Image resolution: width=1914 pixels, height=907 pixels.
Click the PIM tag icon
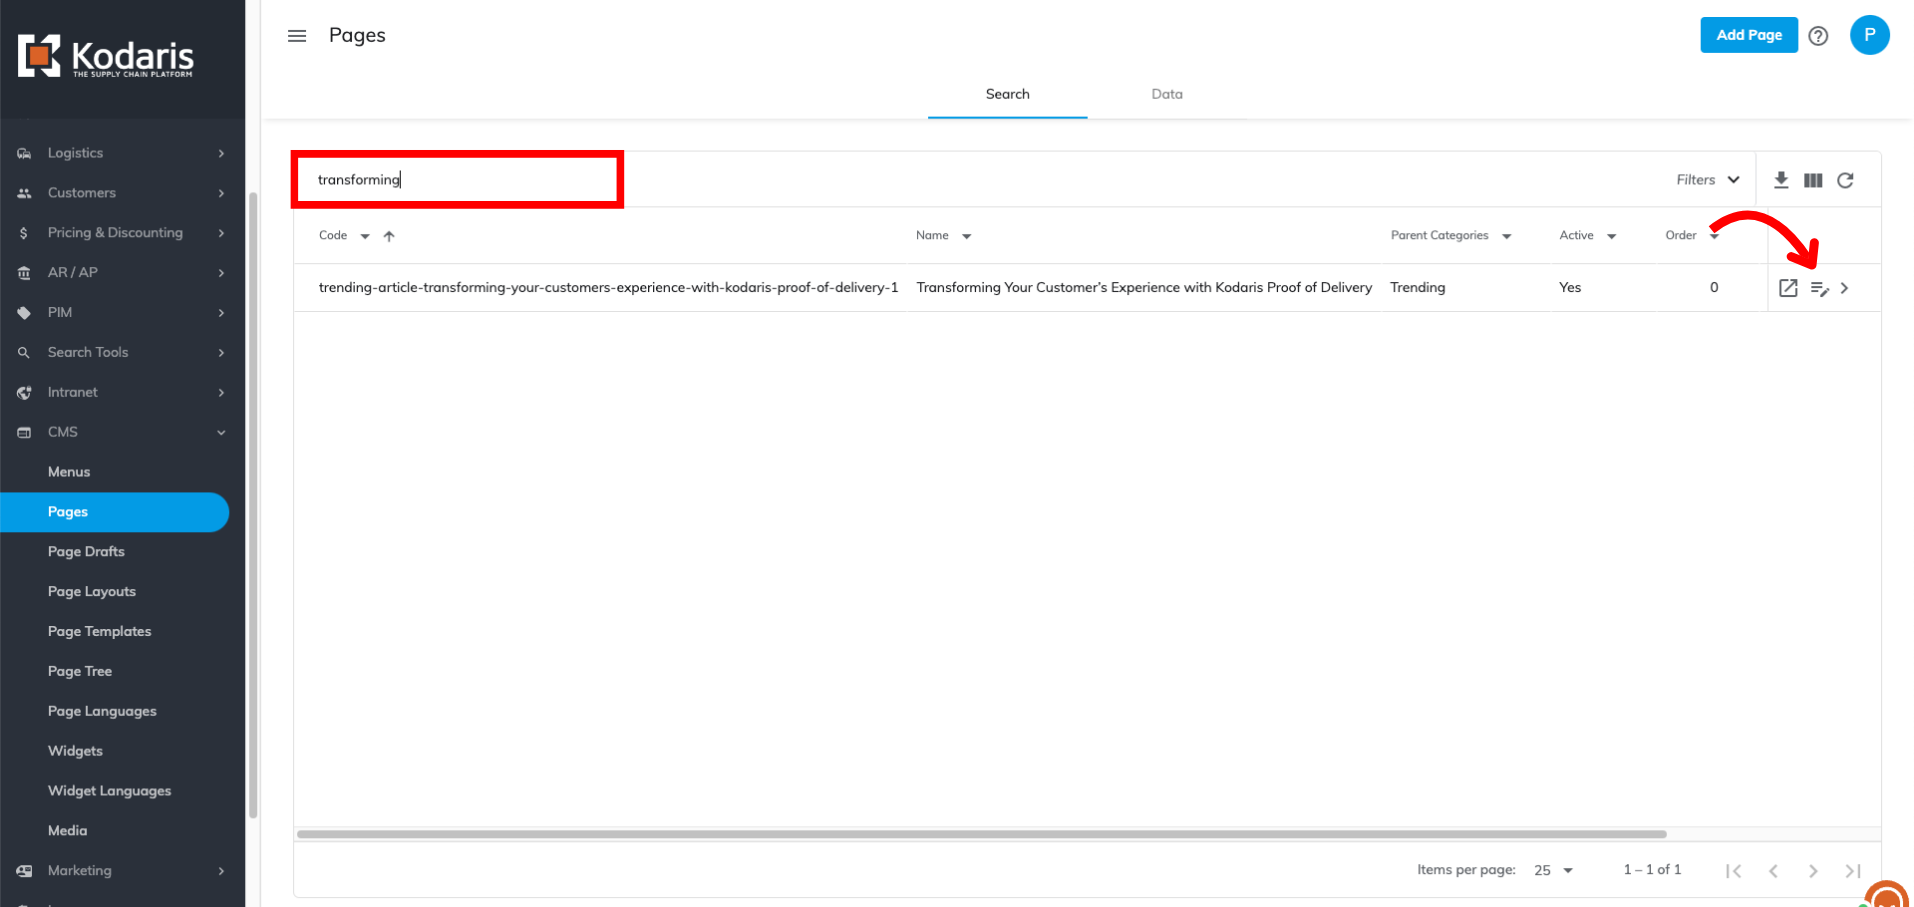point(24,313)
